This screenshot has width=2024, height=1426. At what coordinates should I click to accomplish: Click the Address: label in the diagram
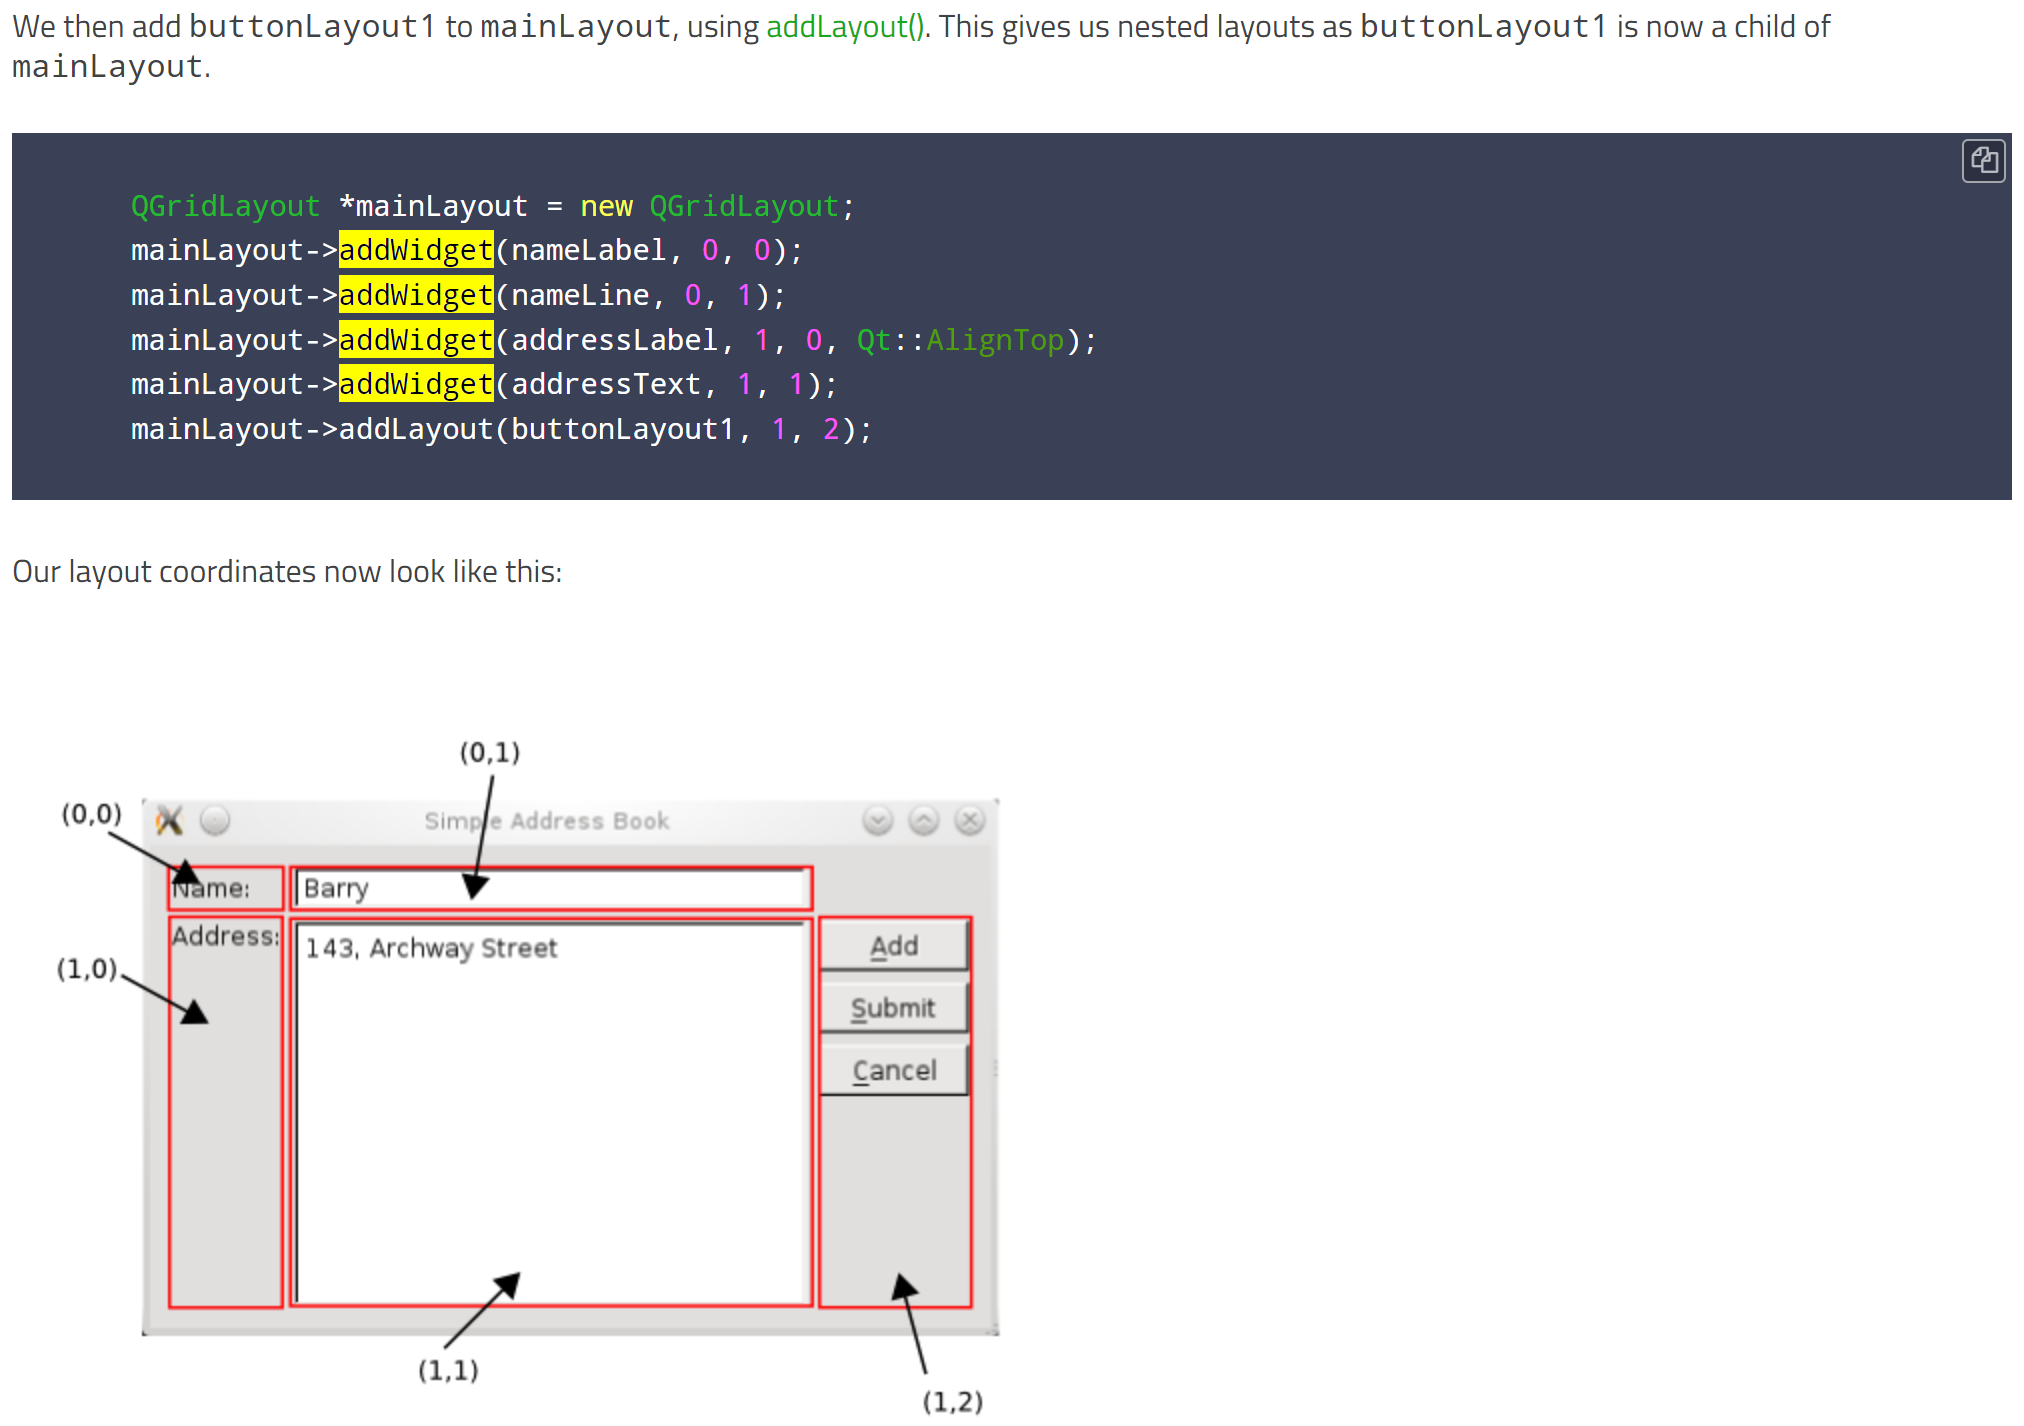225,936
